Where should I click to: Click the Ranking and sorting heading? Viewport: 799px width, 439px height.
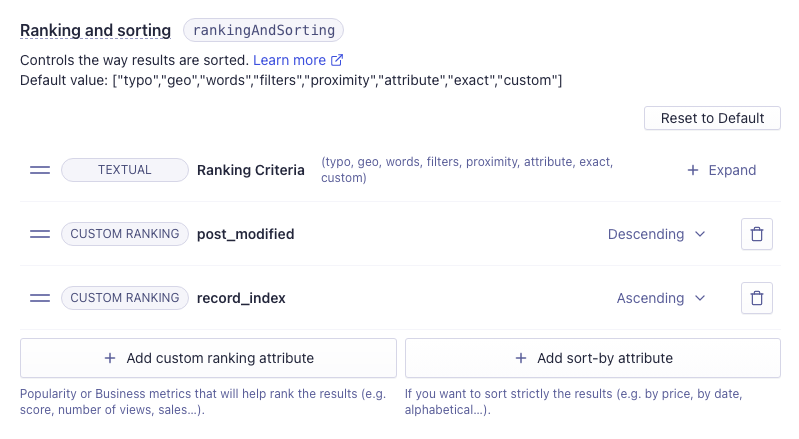pos(95,31)
